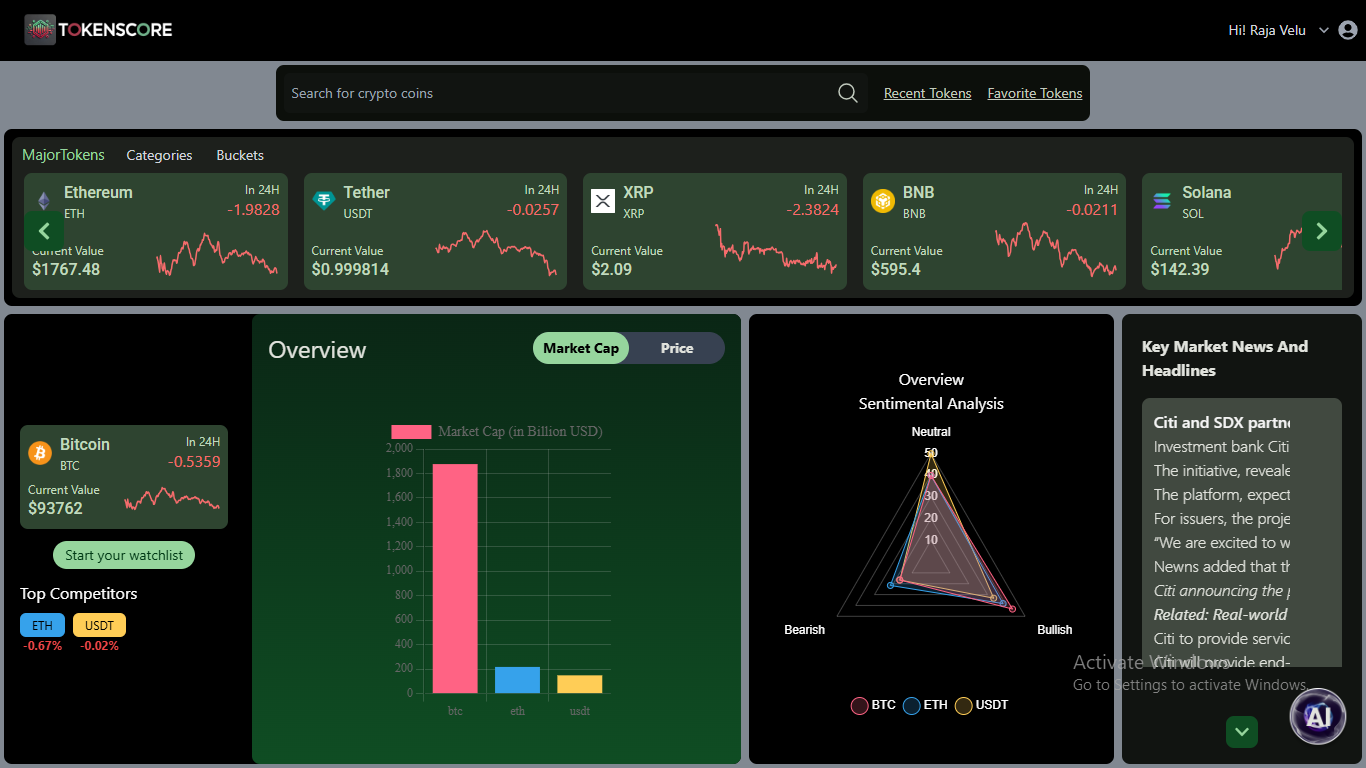Switch to the Buckets tab
This screenshot has height=768, width=1366.
[x=240, y=155]
